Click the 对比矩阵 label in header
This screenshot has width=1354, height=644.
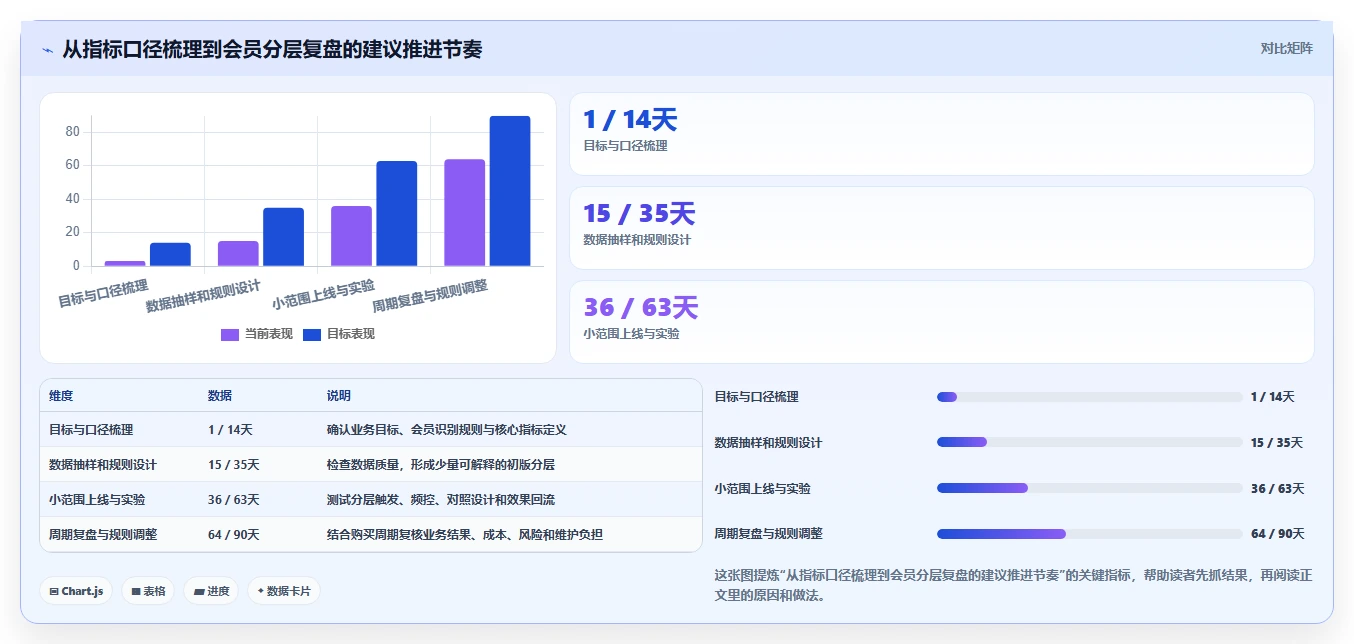[1287, 48]
